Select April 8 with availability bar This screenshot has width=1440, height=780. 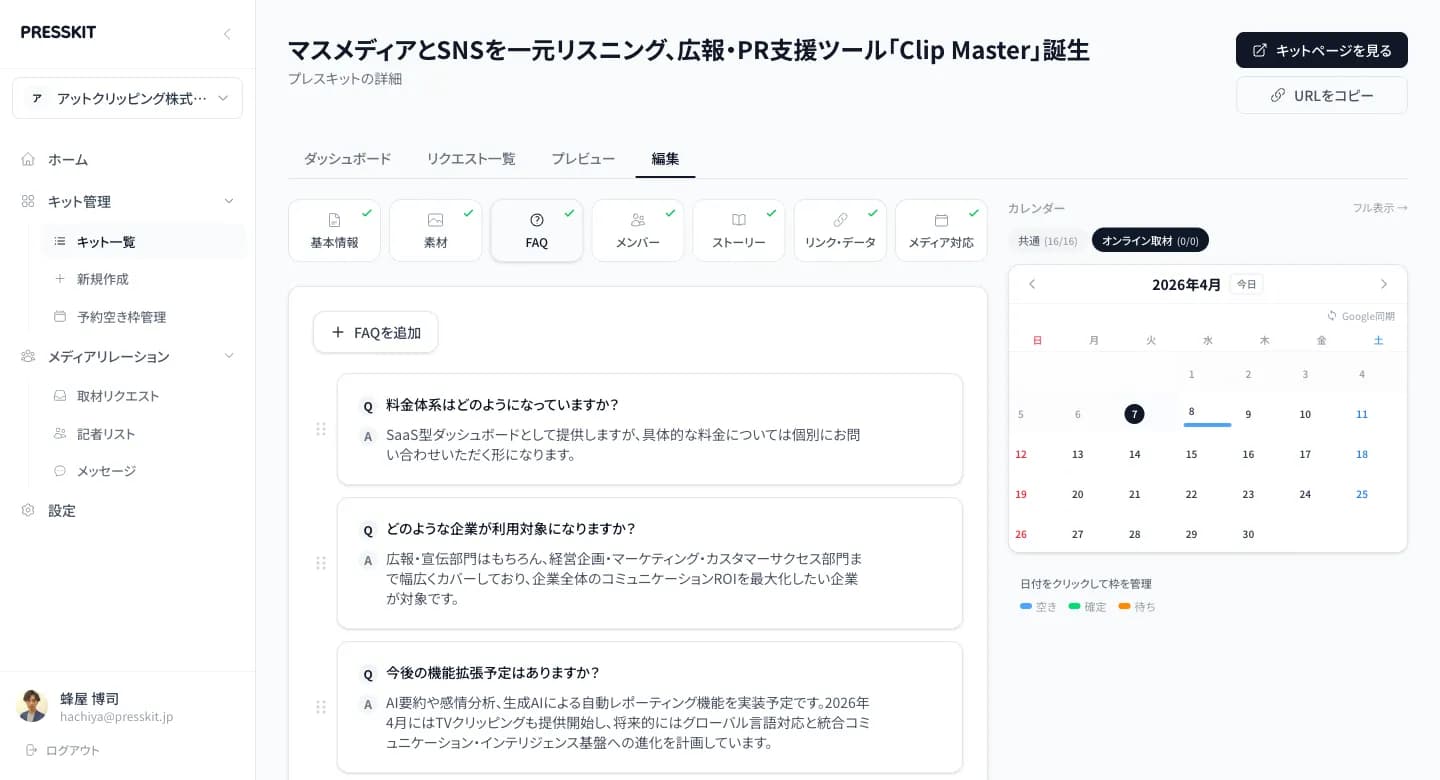coord(1207,414)
